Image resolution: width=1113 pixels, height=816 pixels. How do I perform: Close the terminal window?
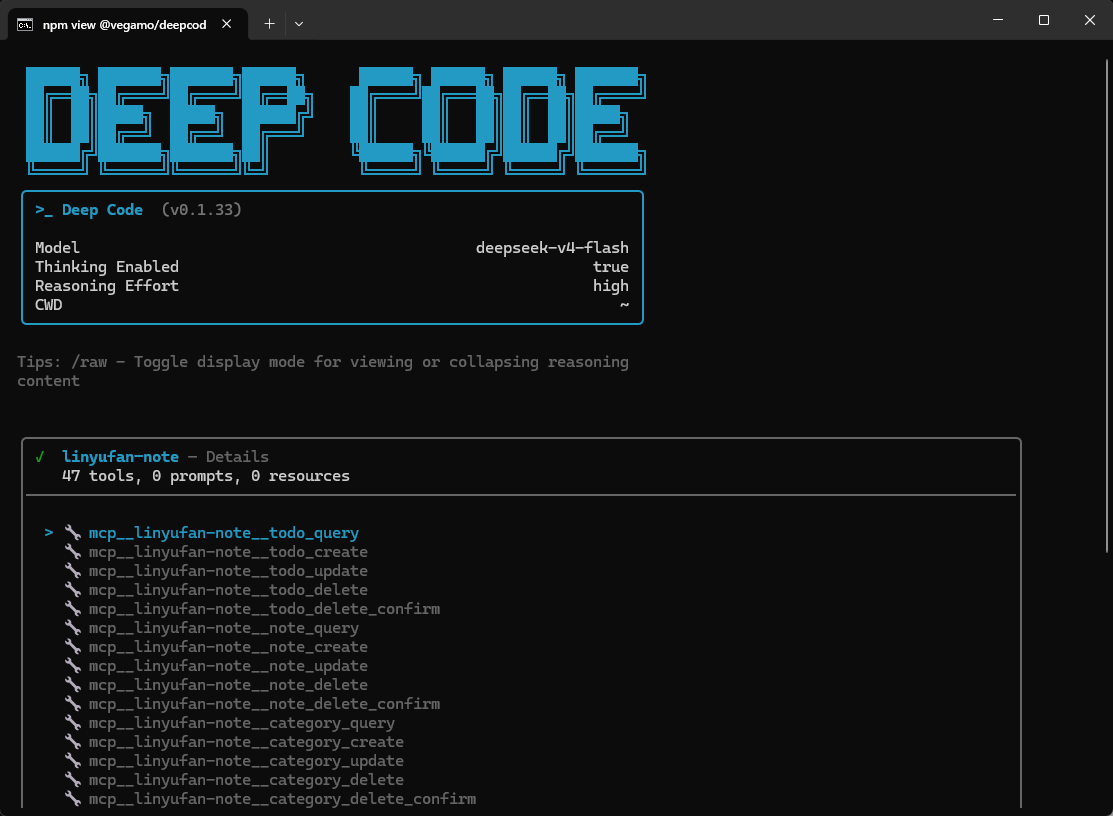(1090, 20)
